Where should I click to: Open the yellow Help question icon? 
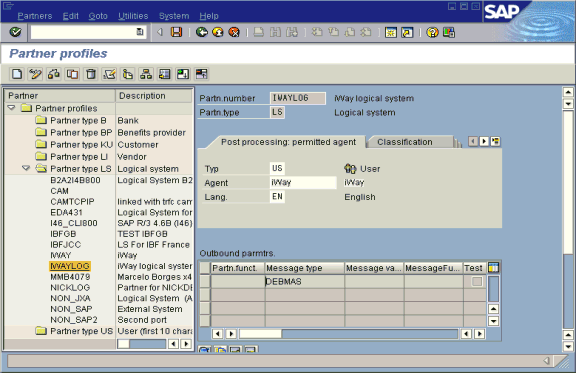[x=432, y=32]
